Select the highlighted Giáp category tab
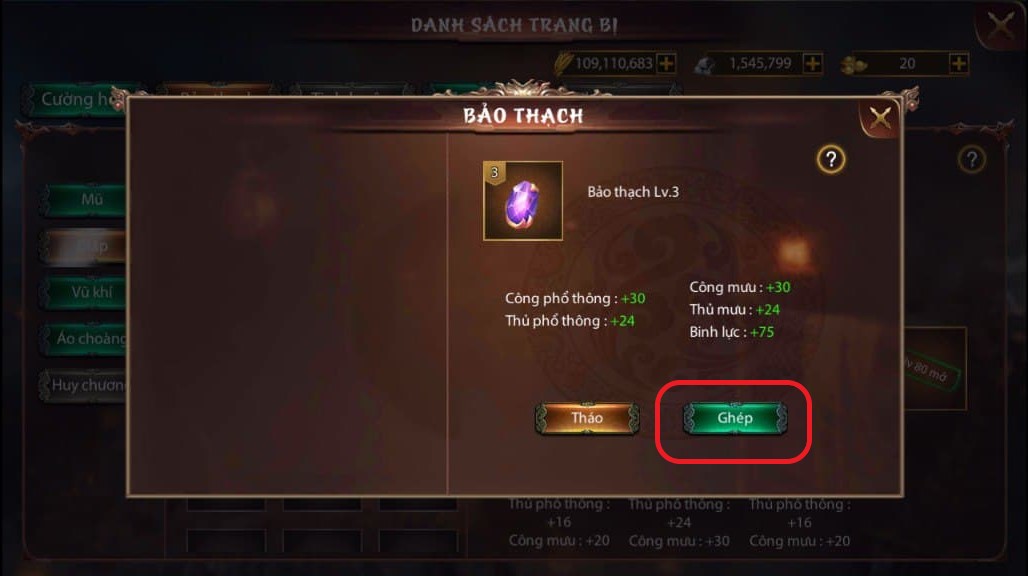This screenshot has width=1028, height=576. pos(85,246)
